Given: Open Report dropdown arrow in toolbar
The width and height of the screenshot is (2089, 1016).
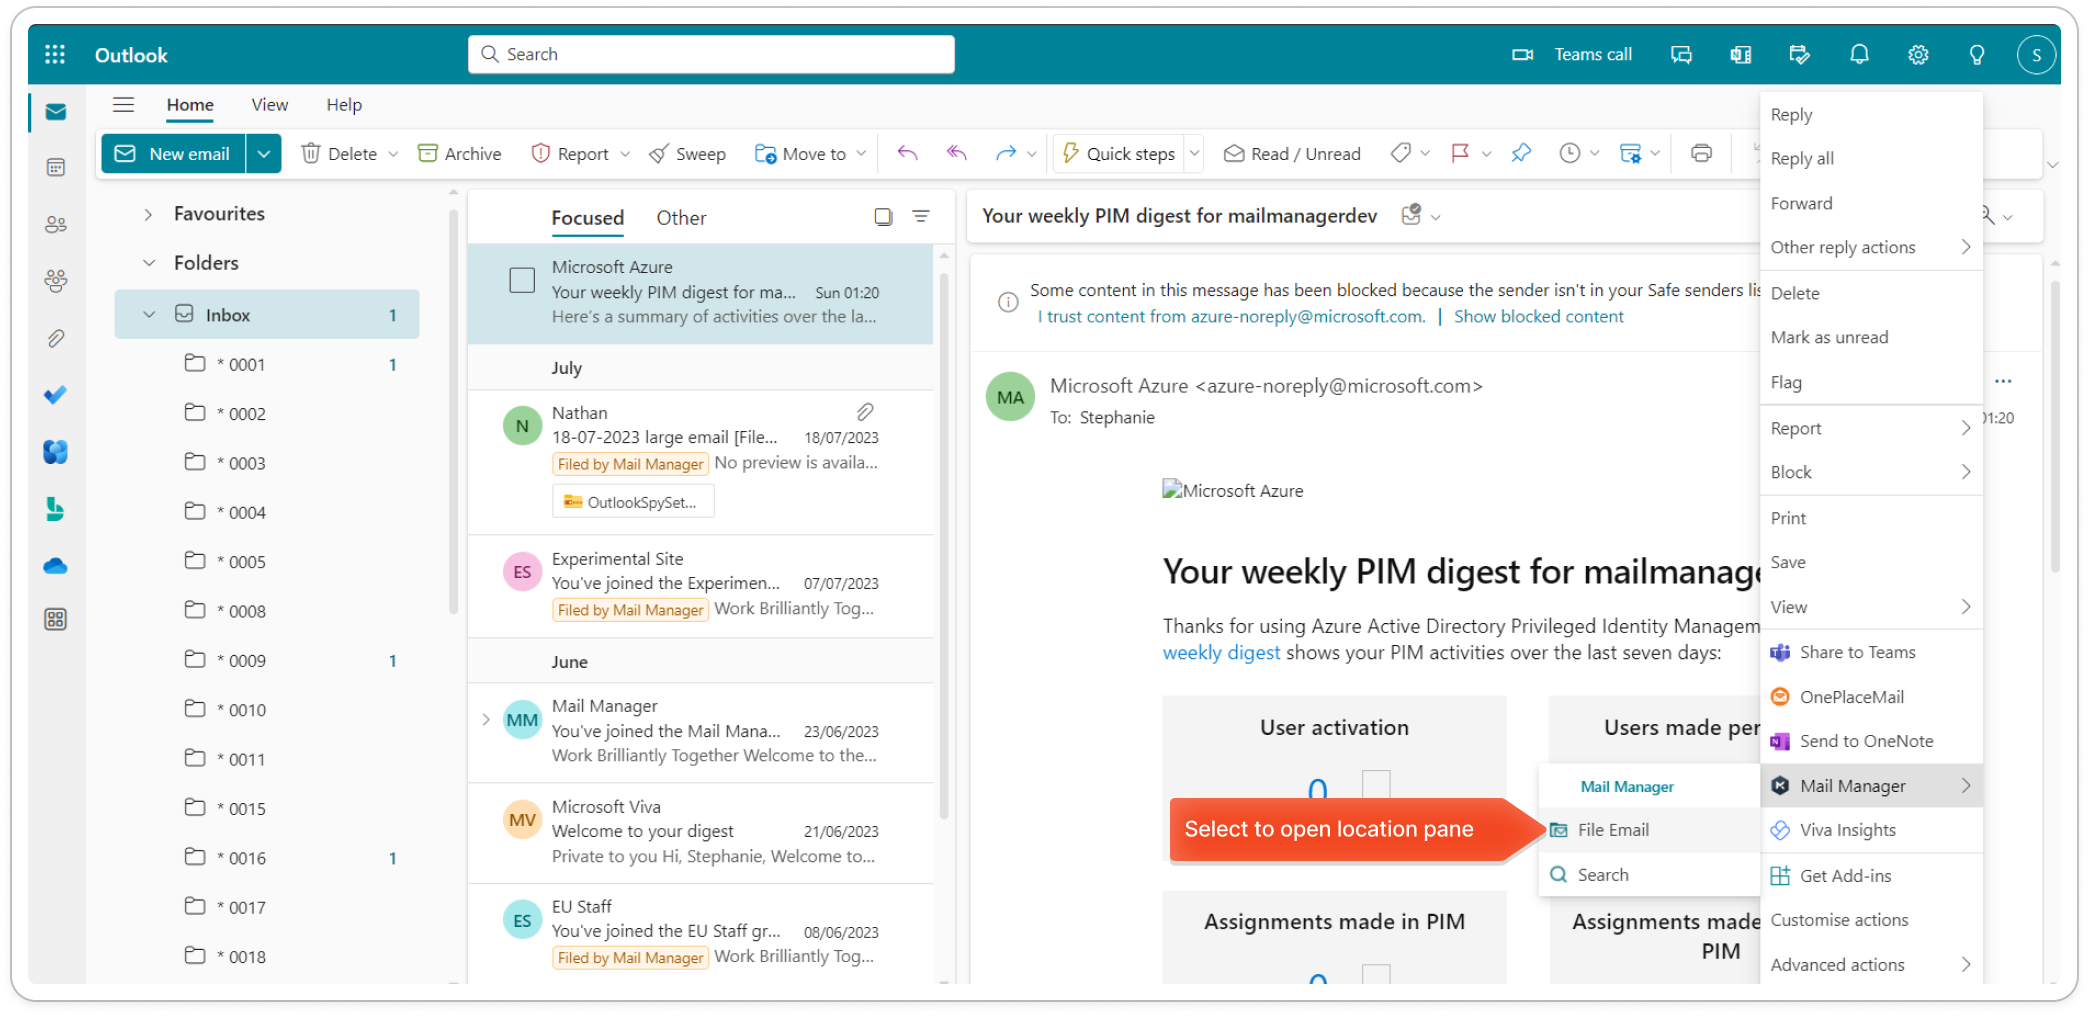Looking at the screenshot, I should click(625, 153).
